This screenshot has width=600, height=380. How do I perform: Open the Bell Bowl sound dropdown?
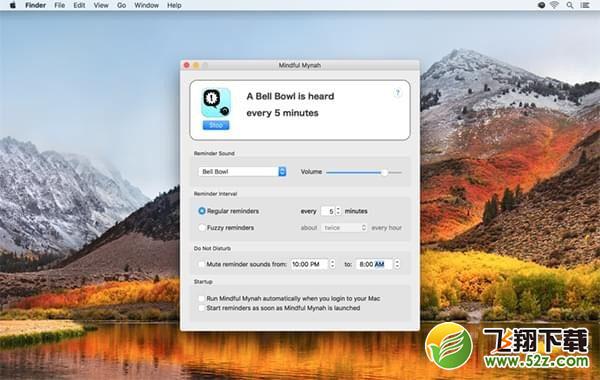(x=242, y=171)
